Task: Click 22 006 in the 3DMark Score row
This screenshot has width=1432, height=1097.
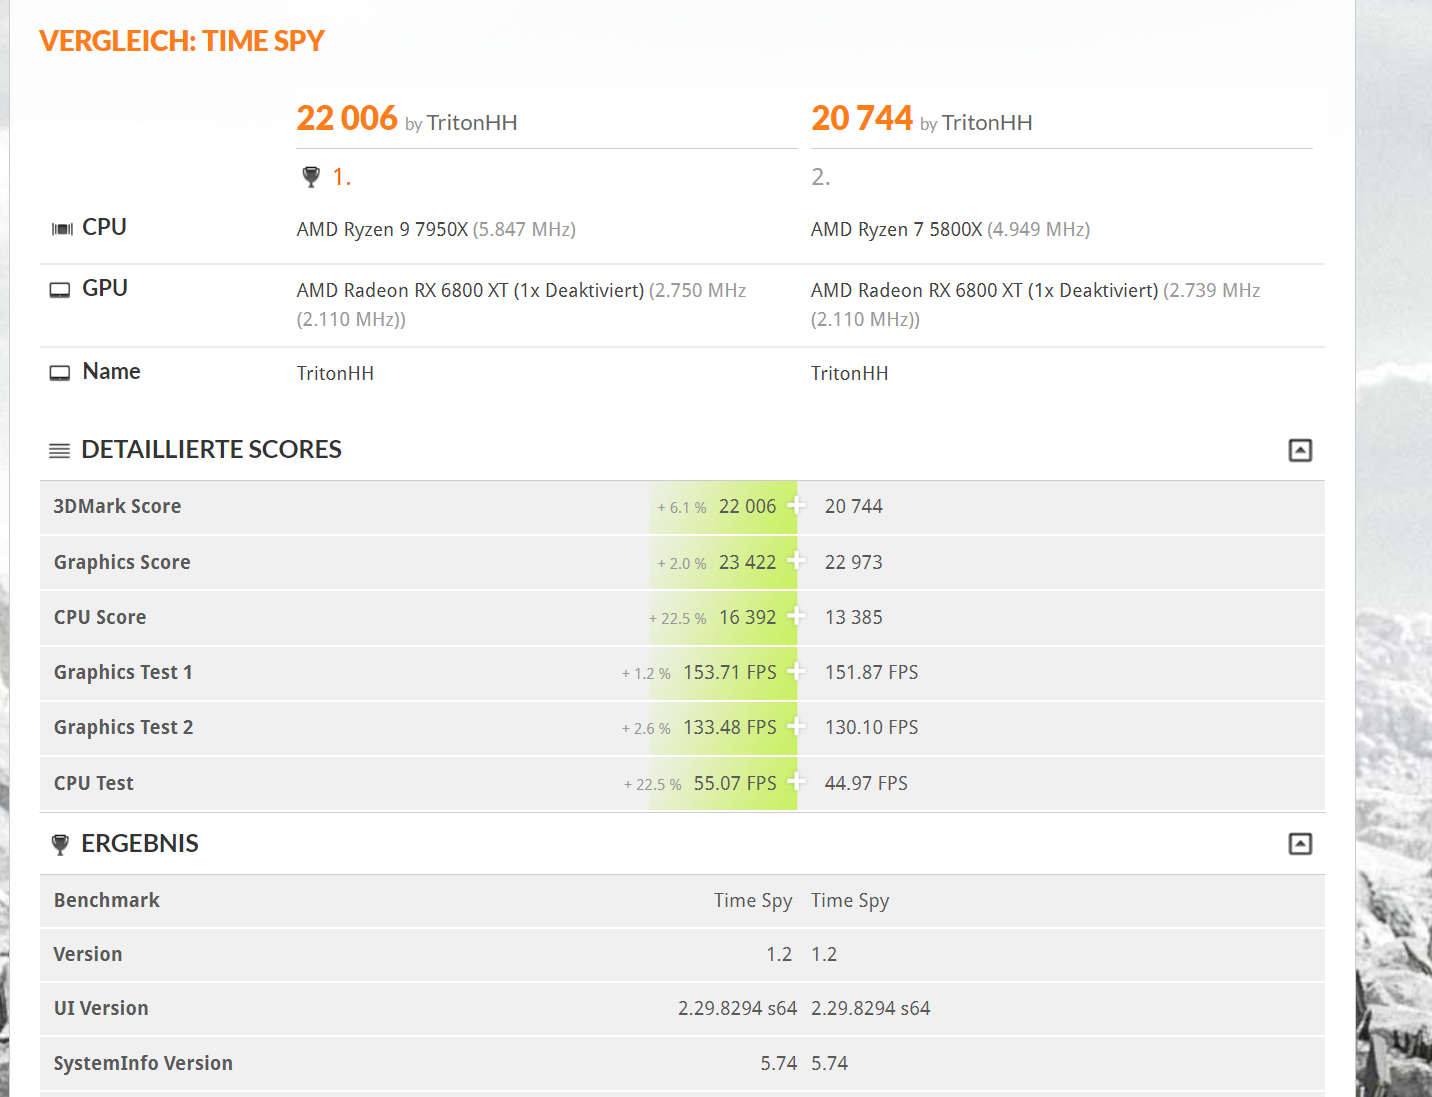Action: pos(748,506)
